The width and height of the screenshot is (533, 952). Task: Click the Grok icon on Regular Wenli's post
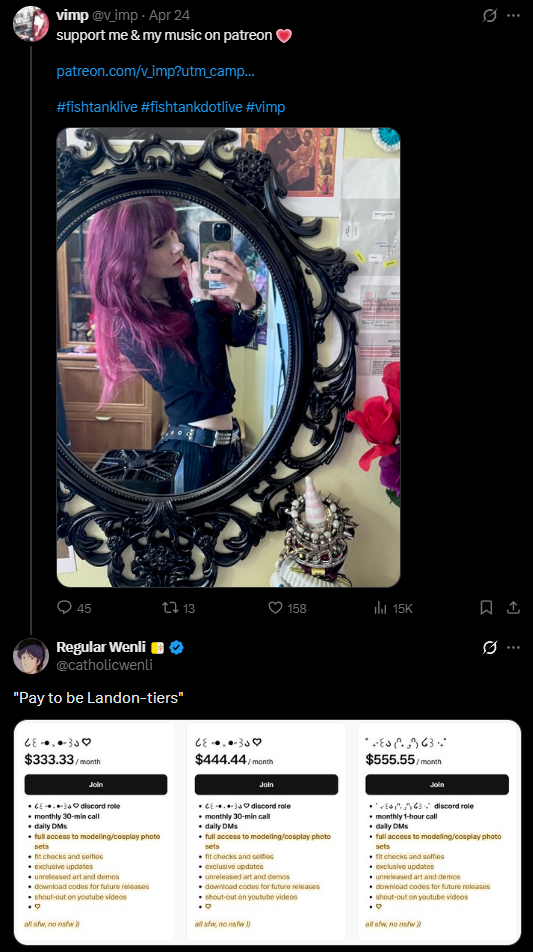pos(489,648)
